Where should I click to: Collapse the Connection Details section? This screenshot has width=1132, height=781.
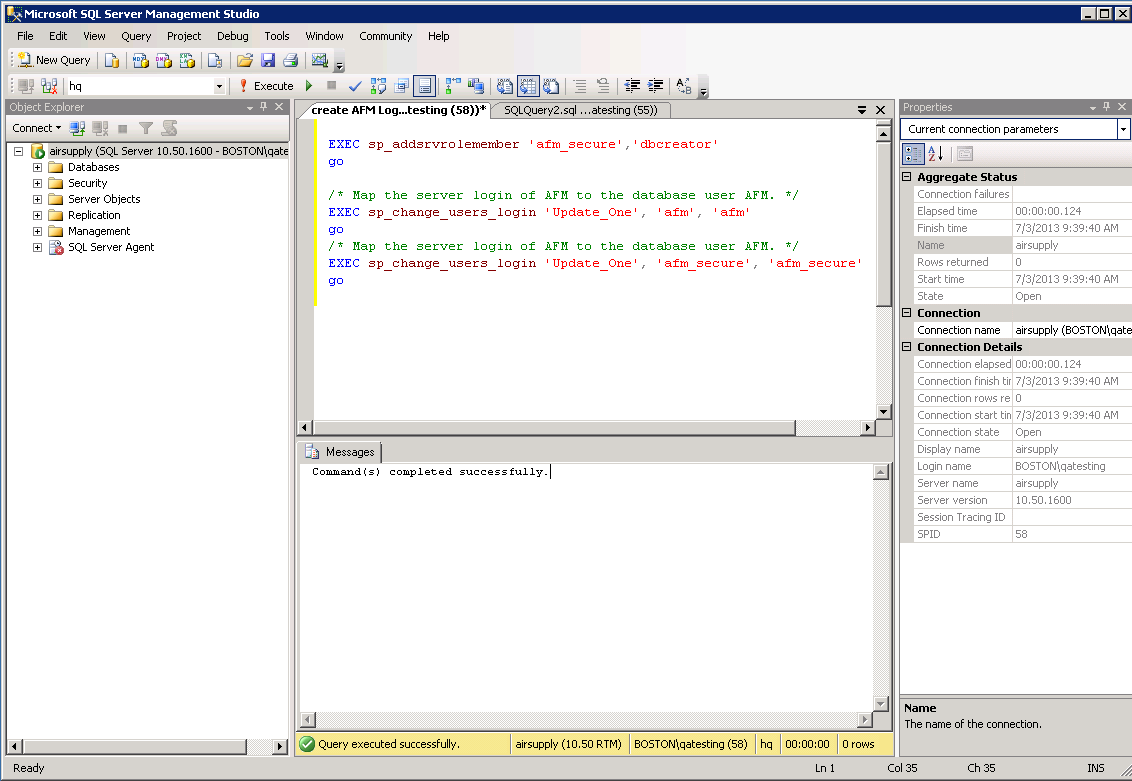coord(907,347)
